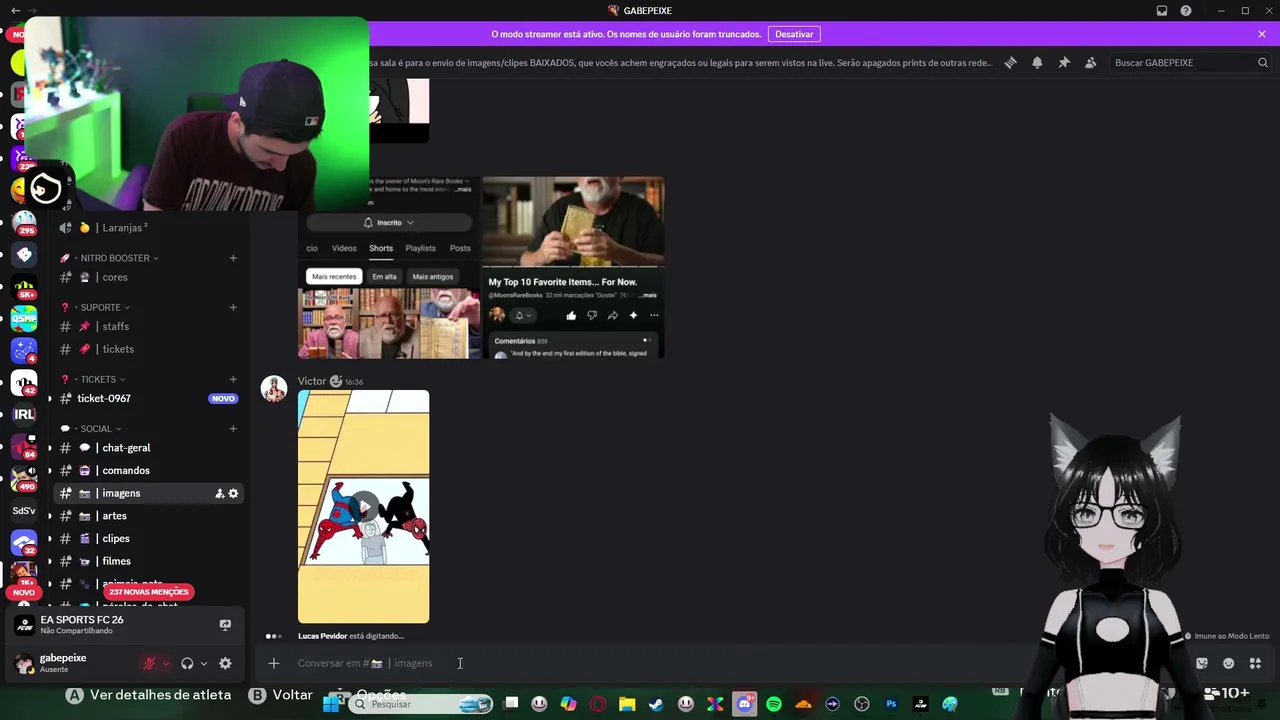Open the staffs channel
This screenshot has height=720, width=1280.
pos(150,326)
